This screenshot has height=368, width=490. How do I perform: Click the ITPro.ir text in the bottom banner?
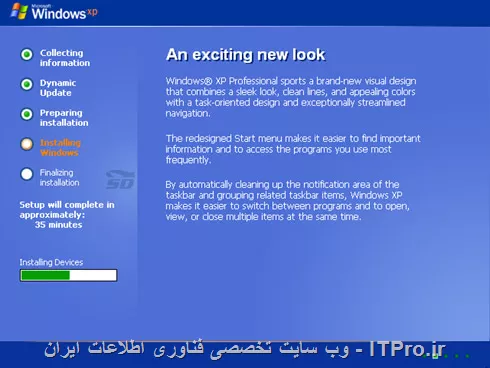(x=407, y=349)
